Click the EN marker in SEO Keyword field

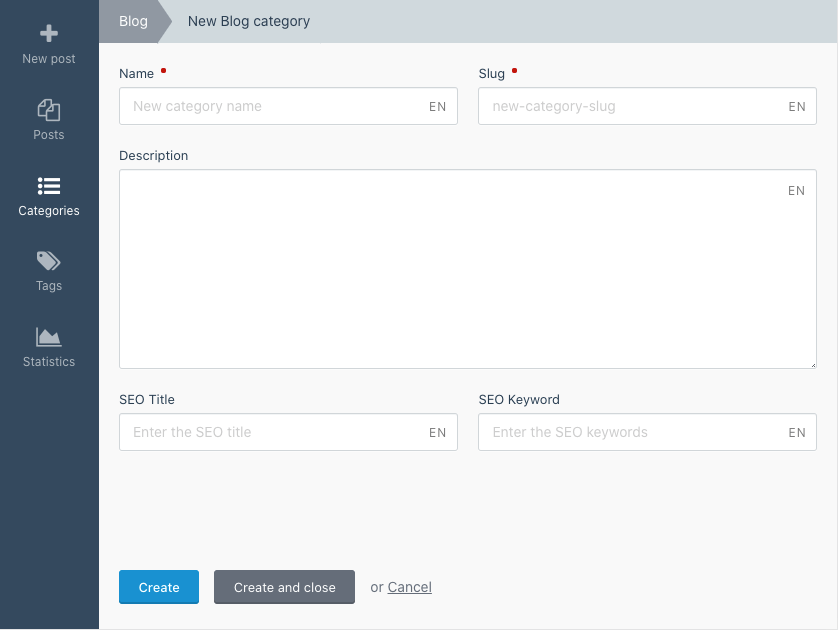click(x=797, y=432)
